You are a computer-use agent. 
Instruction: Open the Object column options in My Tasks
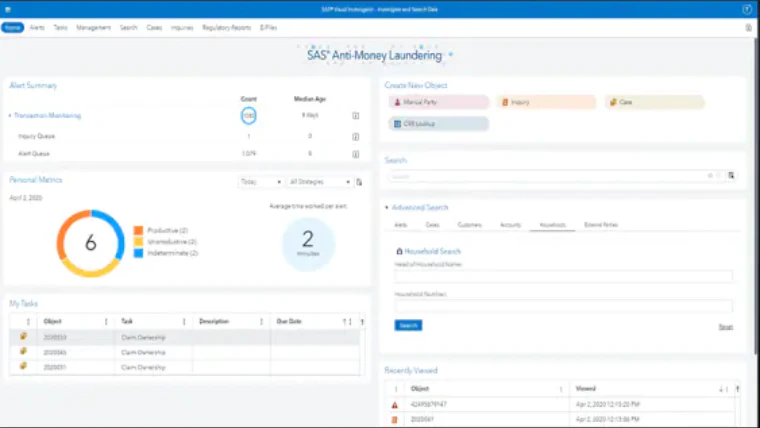[106, 322]
